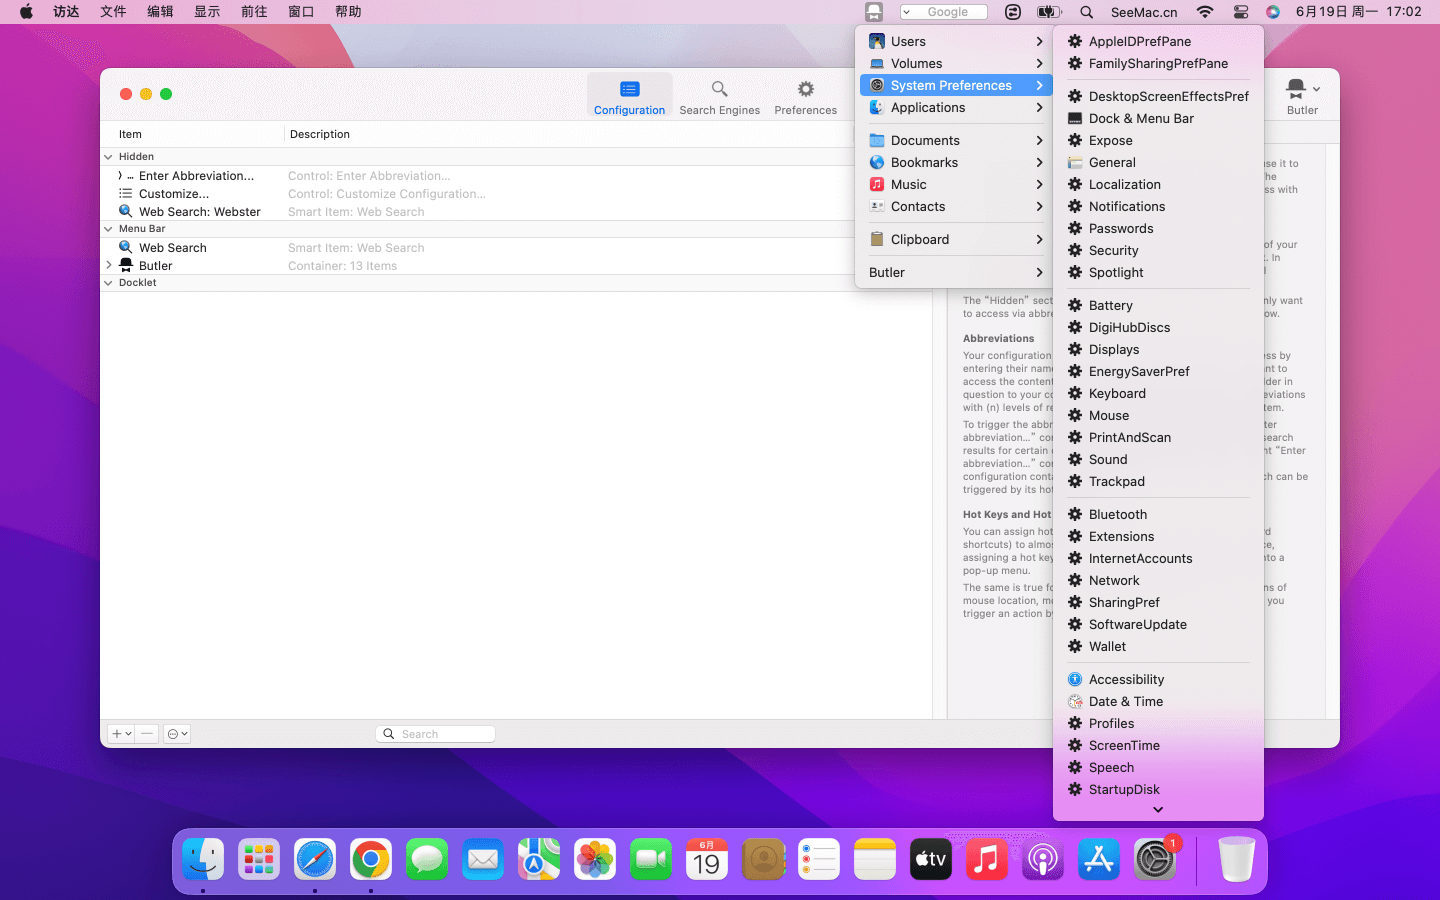The image size is (1440, 900).
Task: Expand the Butler container row
Action: [x=108, y=266]
